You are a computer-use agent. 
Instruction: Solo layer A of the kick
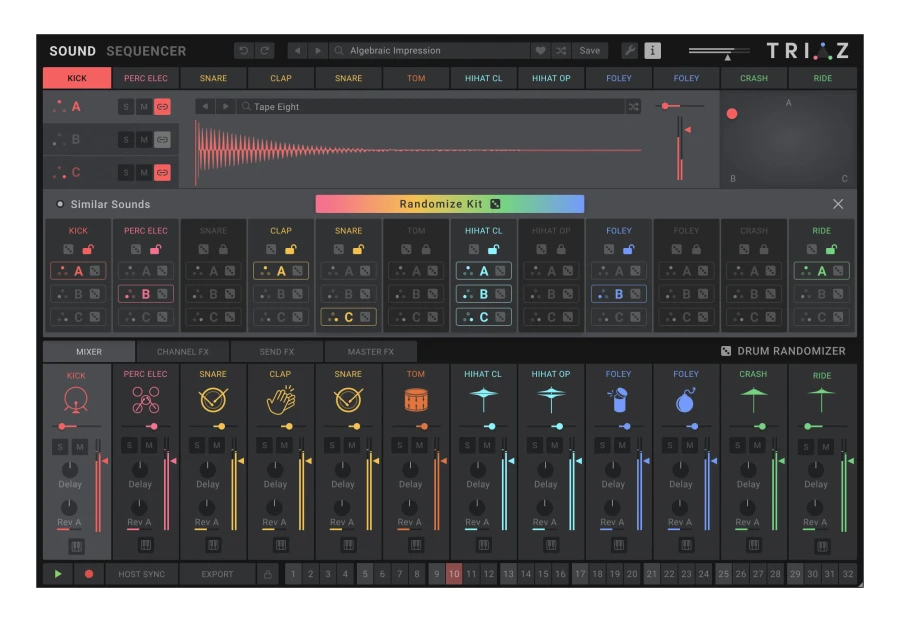(126, 107)
